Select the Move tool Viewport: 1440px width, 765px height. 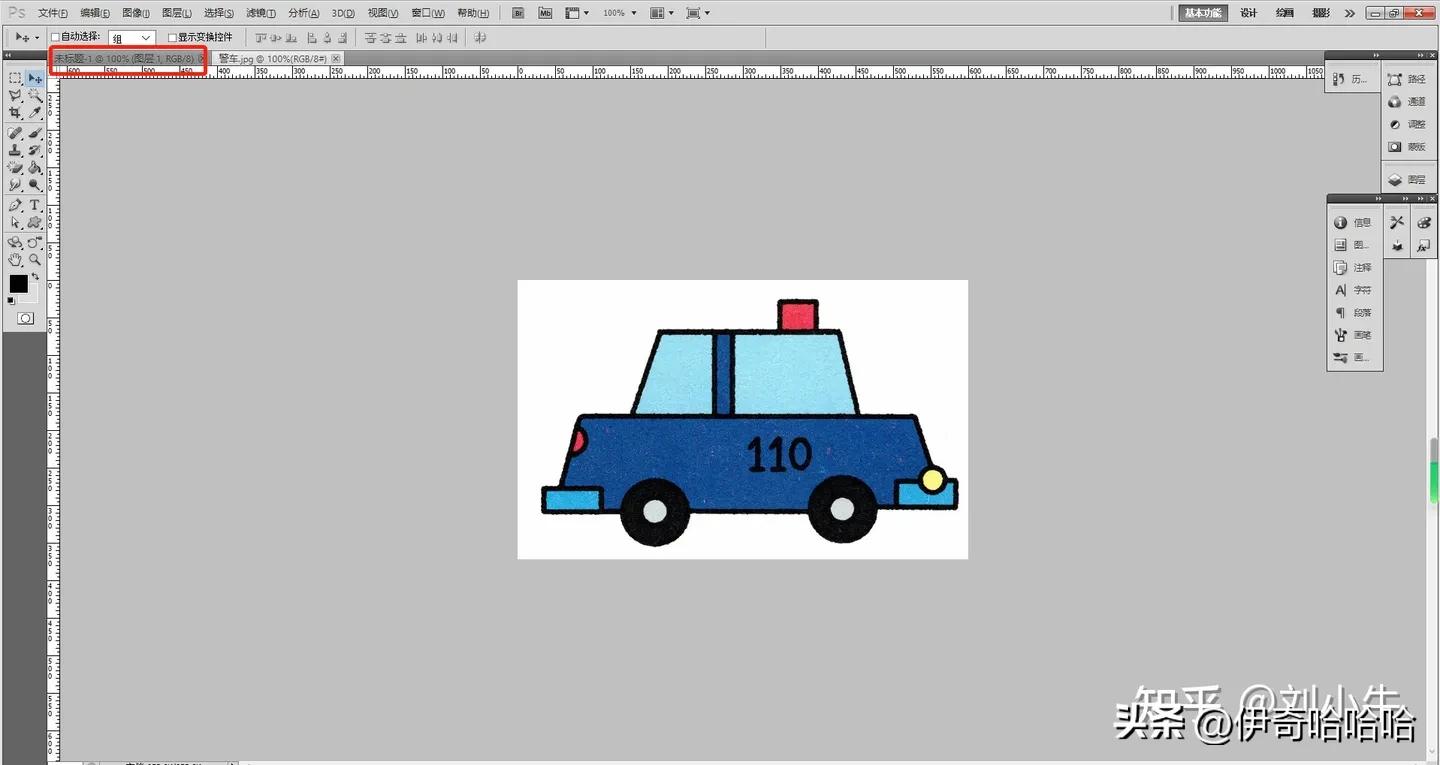[35, 79]
